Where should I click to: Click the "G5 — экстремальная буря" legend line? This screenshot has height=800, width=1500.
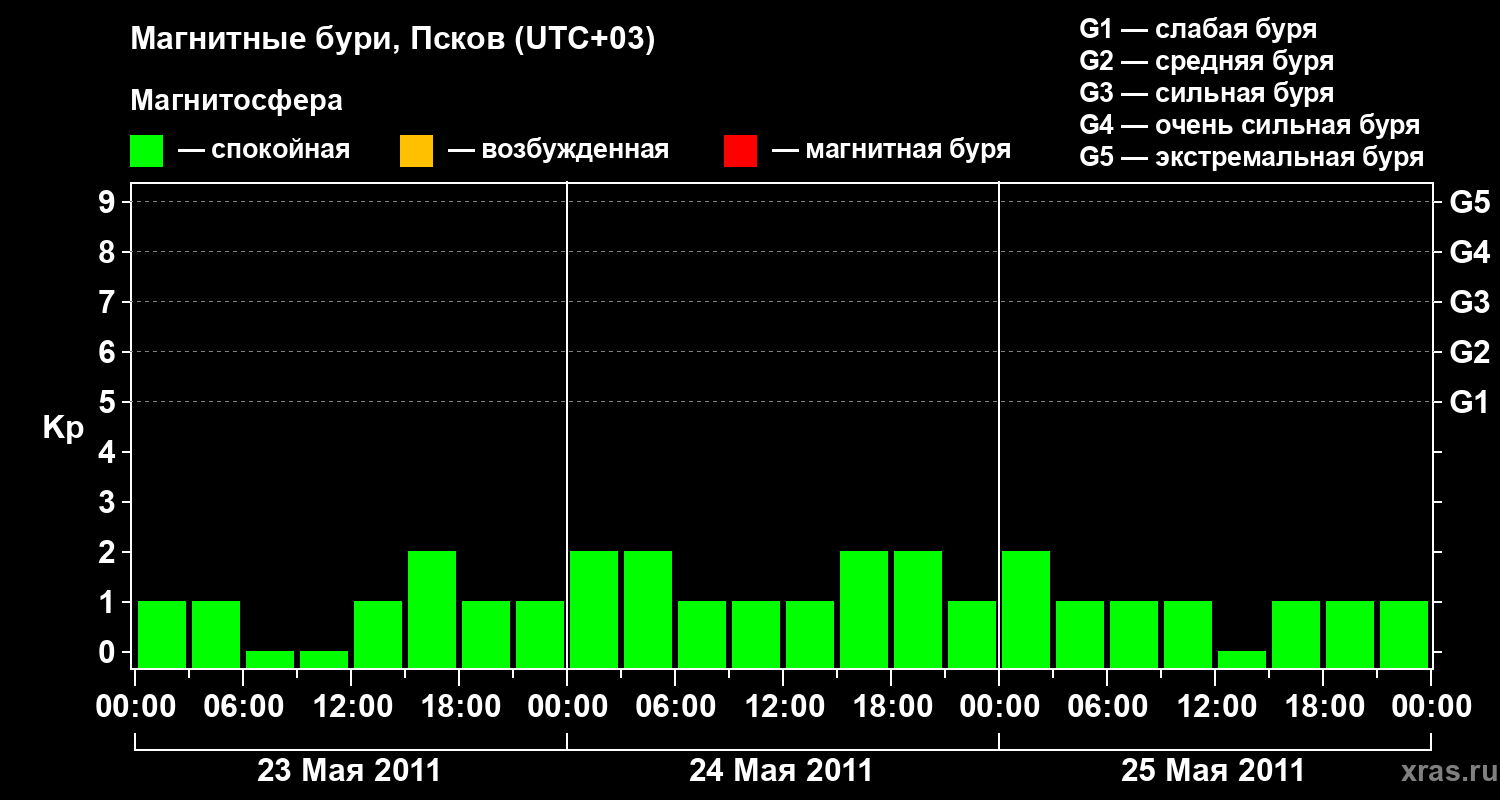pos(1251,157)
